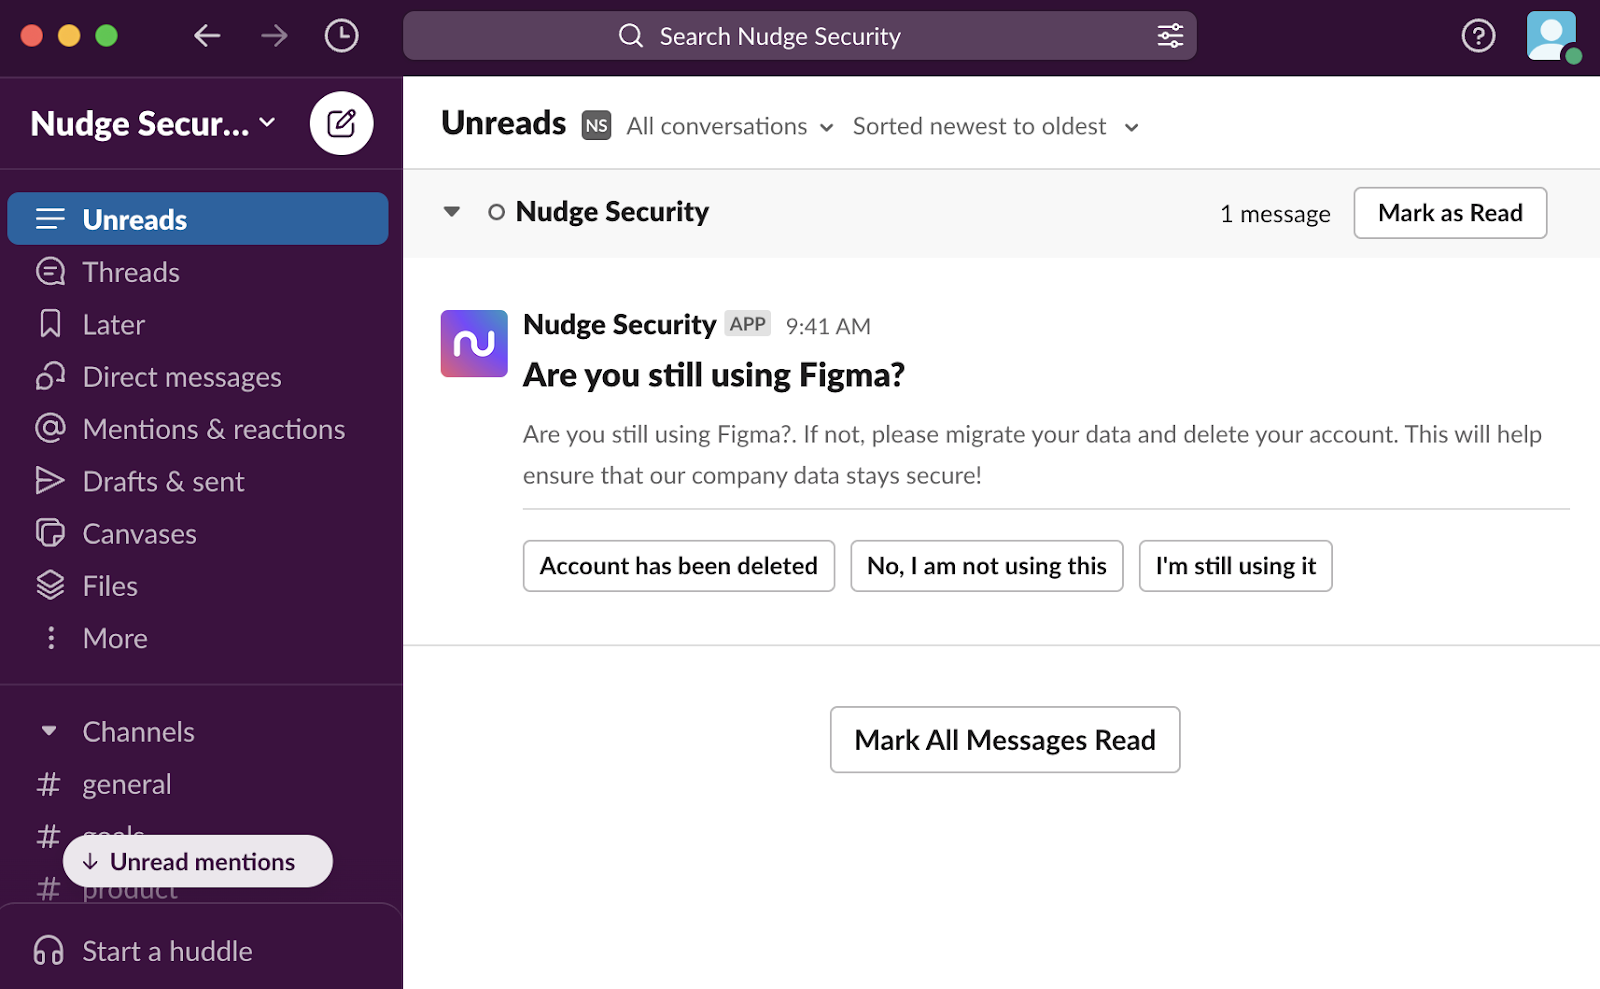Click the Nudge Security app avatar

(x=473, y=343)
